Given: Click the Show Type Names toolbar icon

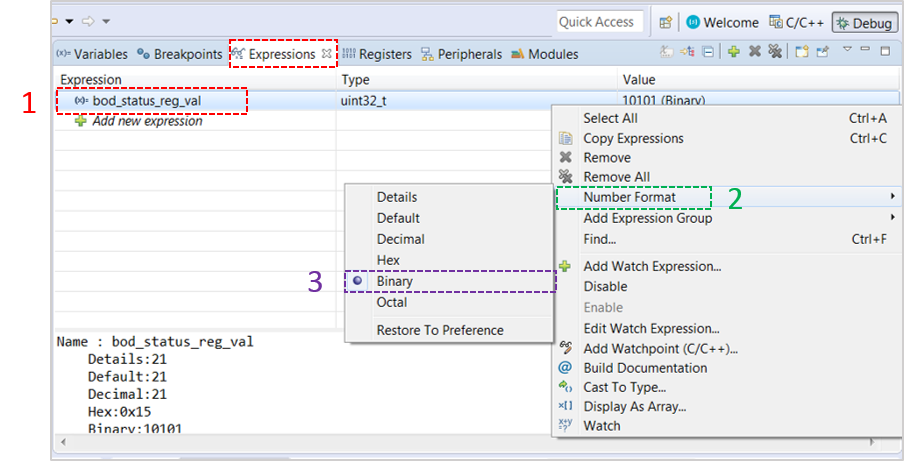Looking at the screenshot, I should [666, 52].
